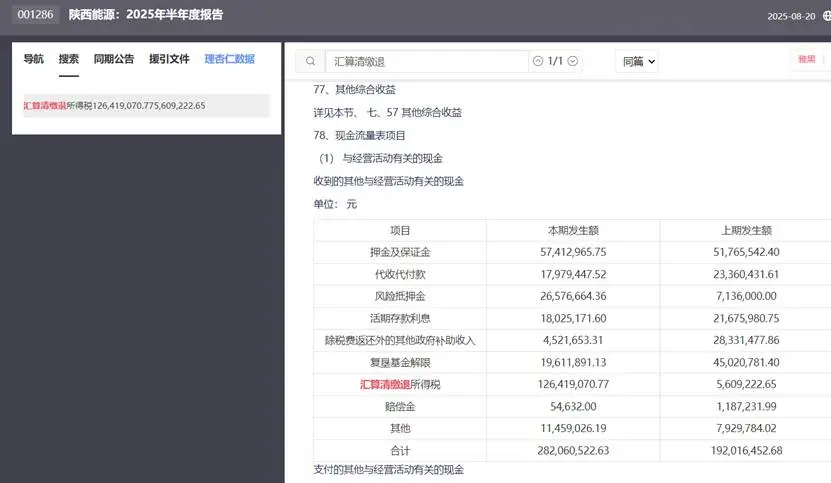Jump to previous match with the up-arrow icon
Image resolution: width=831 pixels, height=483 pixels.
pos(538,61)
